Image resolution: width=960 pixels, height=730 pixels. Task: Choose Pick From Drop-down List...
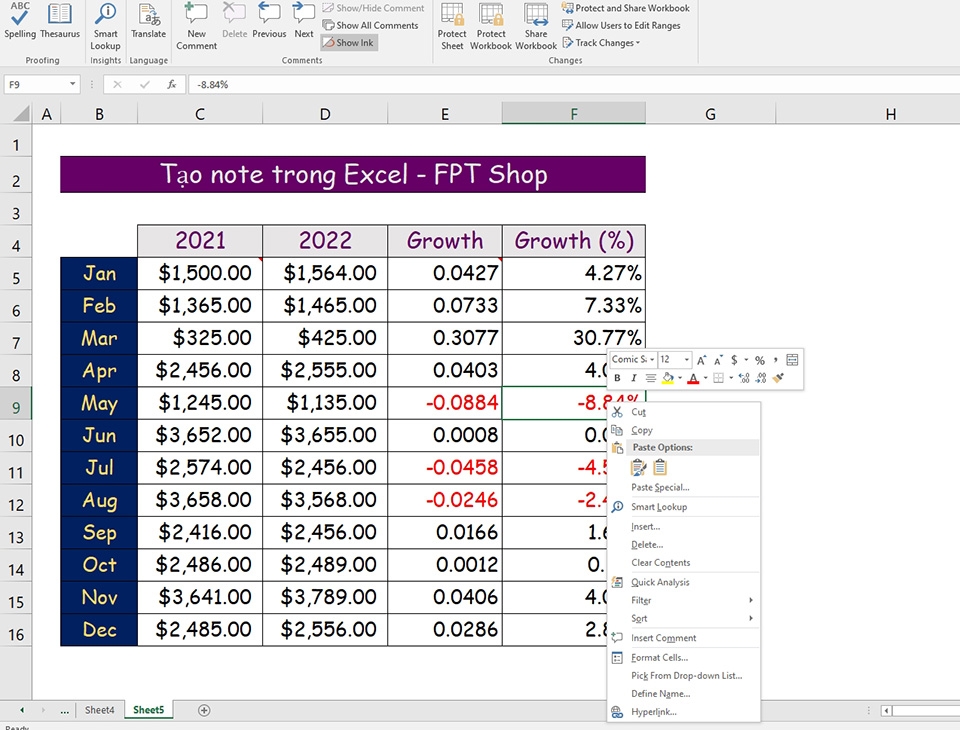point(684,675)
